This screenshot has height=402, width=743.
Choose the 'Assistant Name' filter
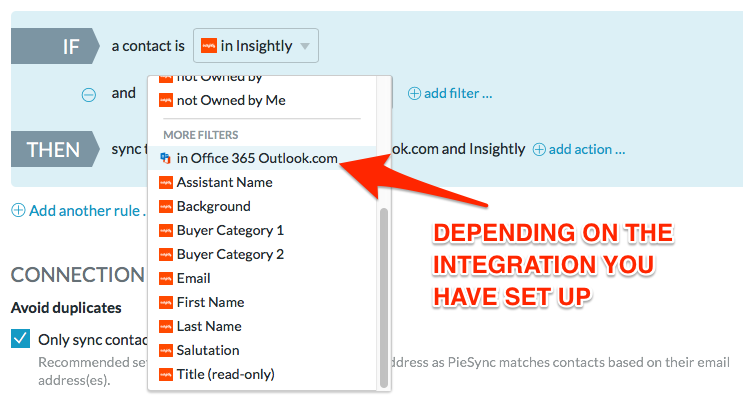click(262, 182)
